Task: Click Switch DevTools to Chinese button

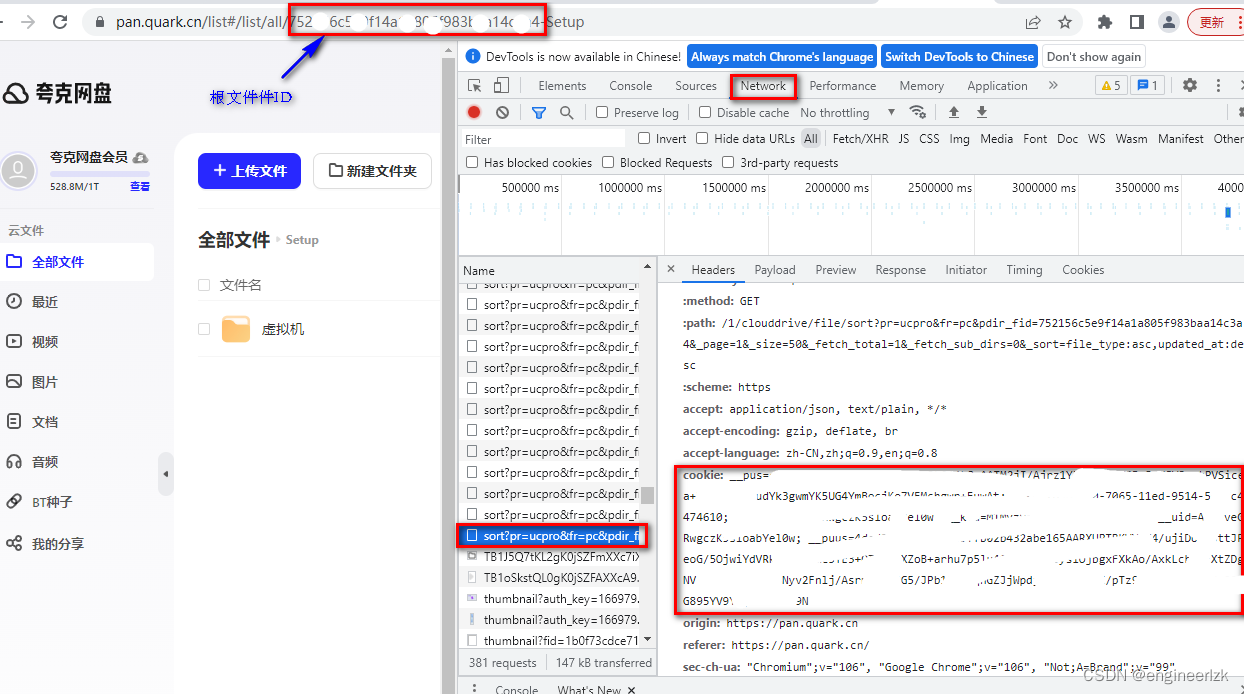Action: pyautogui.click(x=959, y=57)
